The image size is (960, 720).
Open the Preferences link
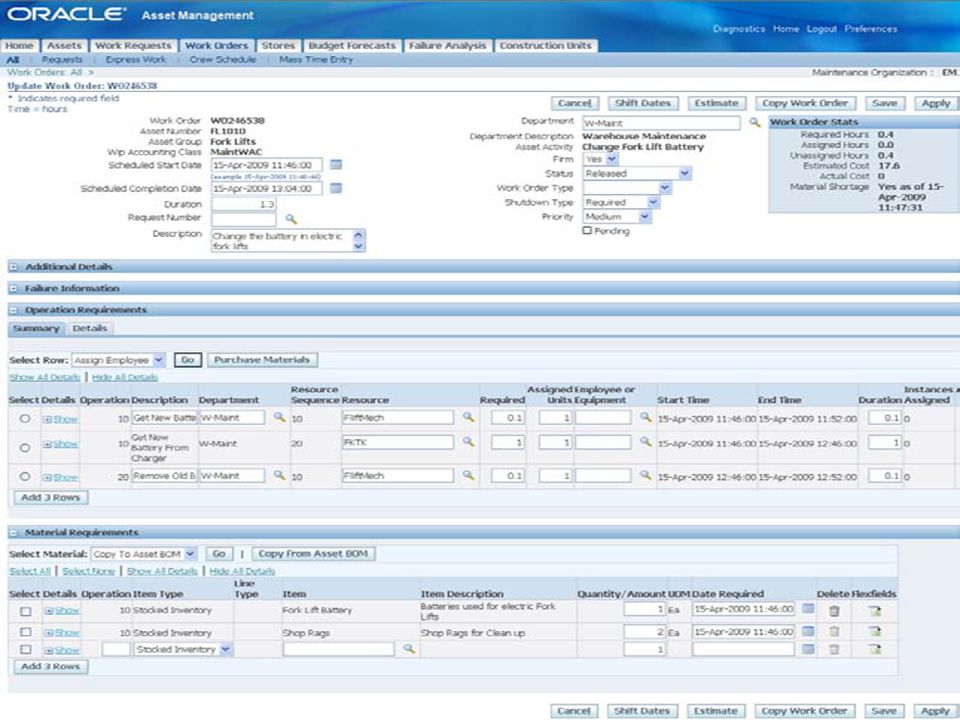[871, 29]
